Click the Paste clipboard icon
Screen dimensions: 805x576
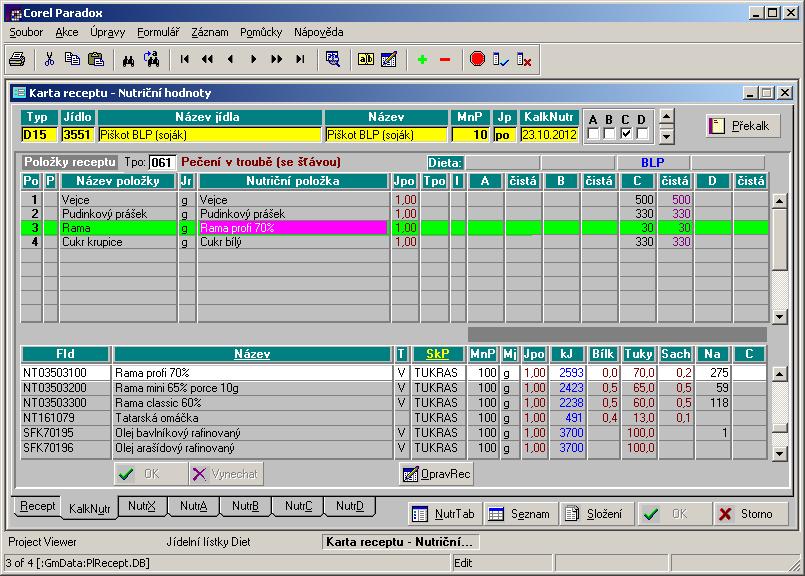96,60
